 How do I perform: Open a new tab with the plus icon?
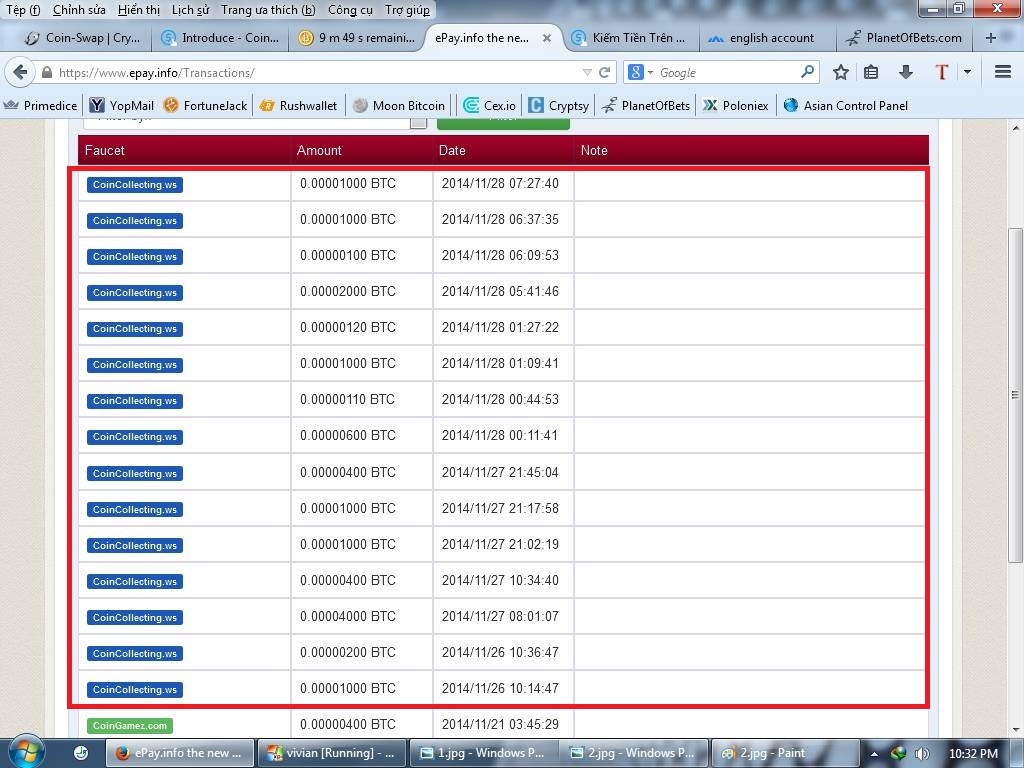[x=991, y=38]
